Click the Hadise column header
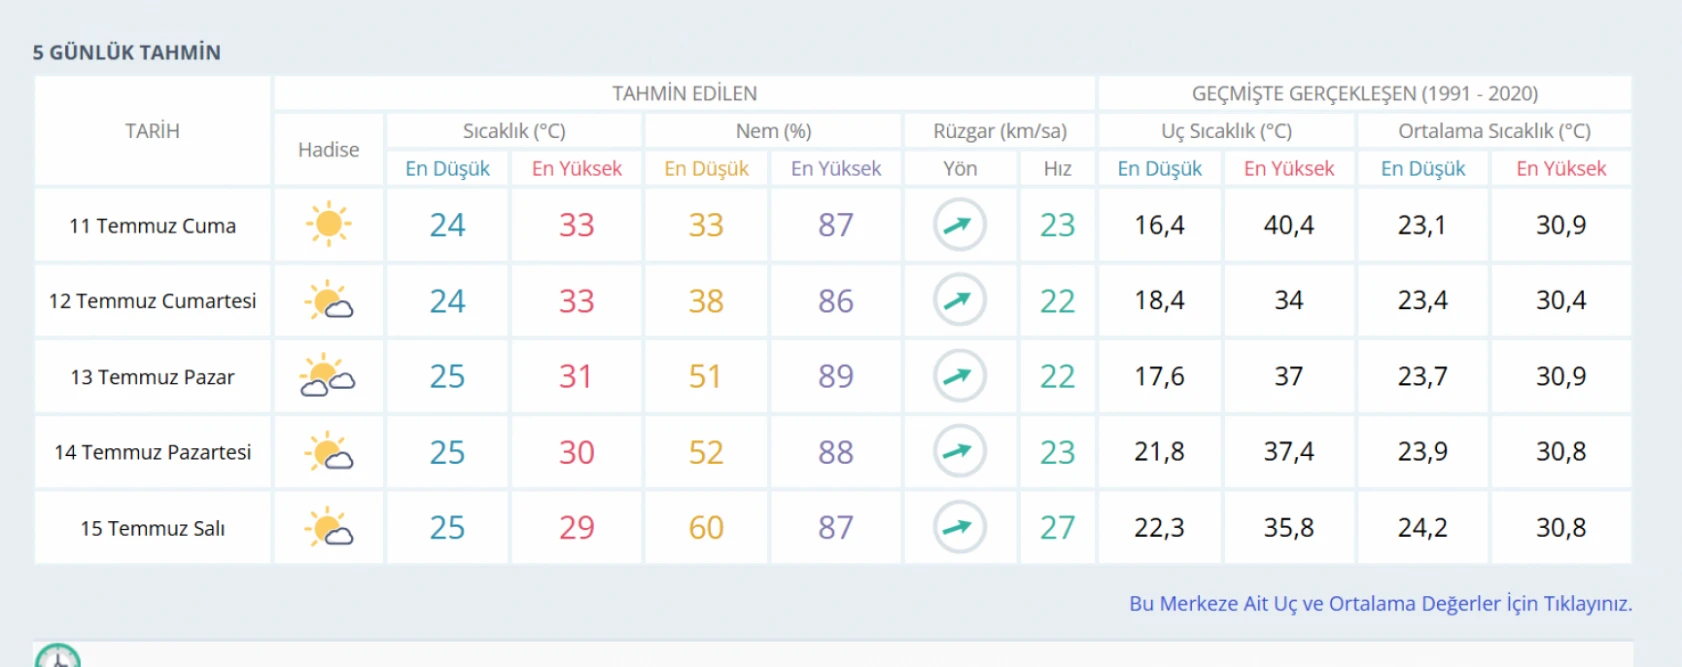This screenshot has width=1682, height=667. point(328,149)
